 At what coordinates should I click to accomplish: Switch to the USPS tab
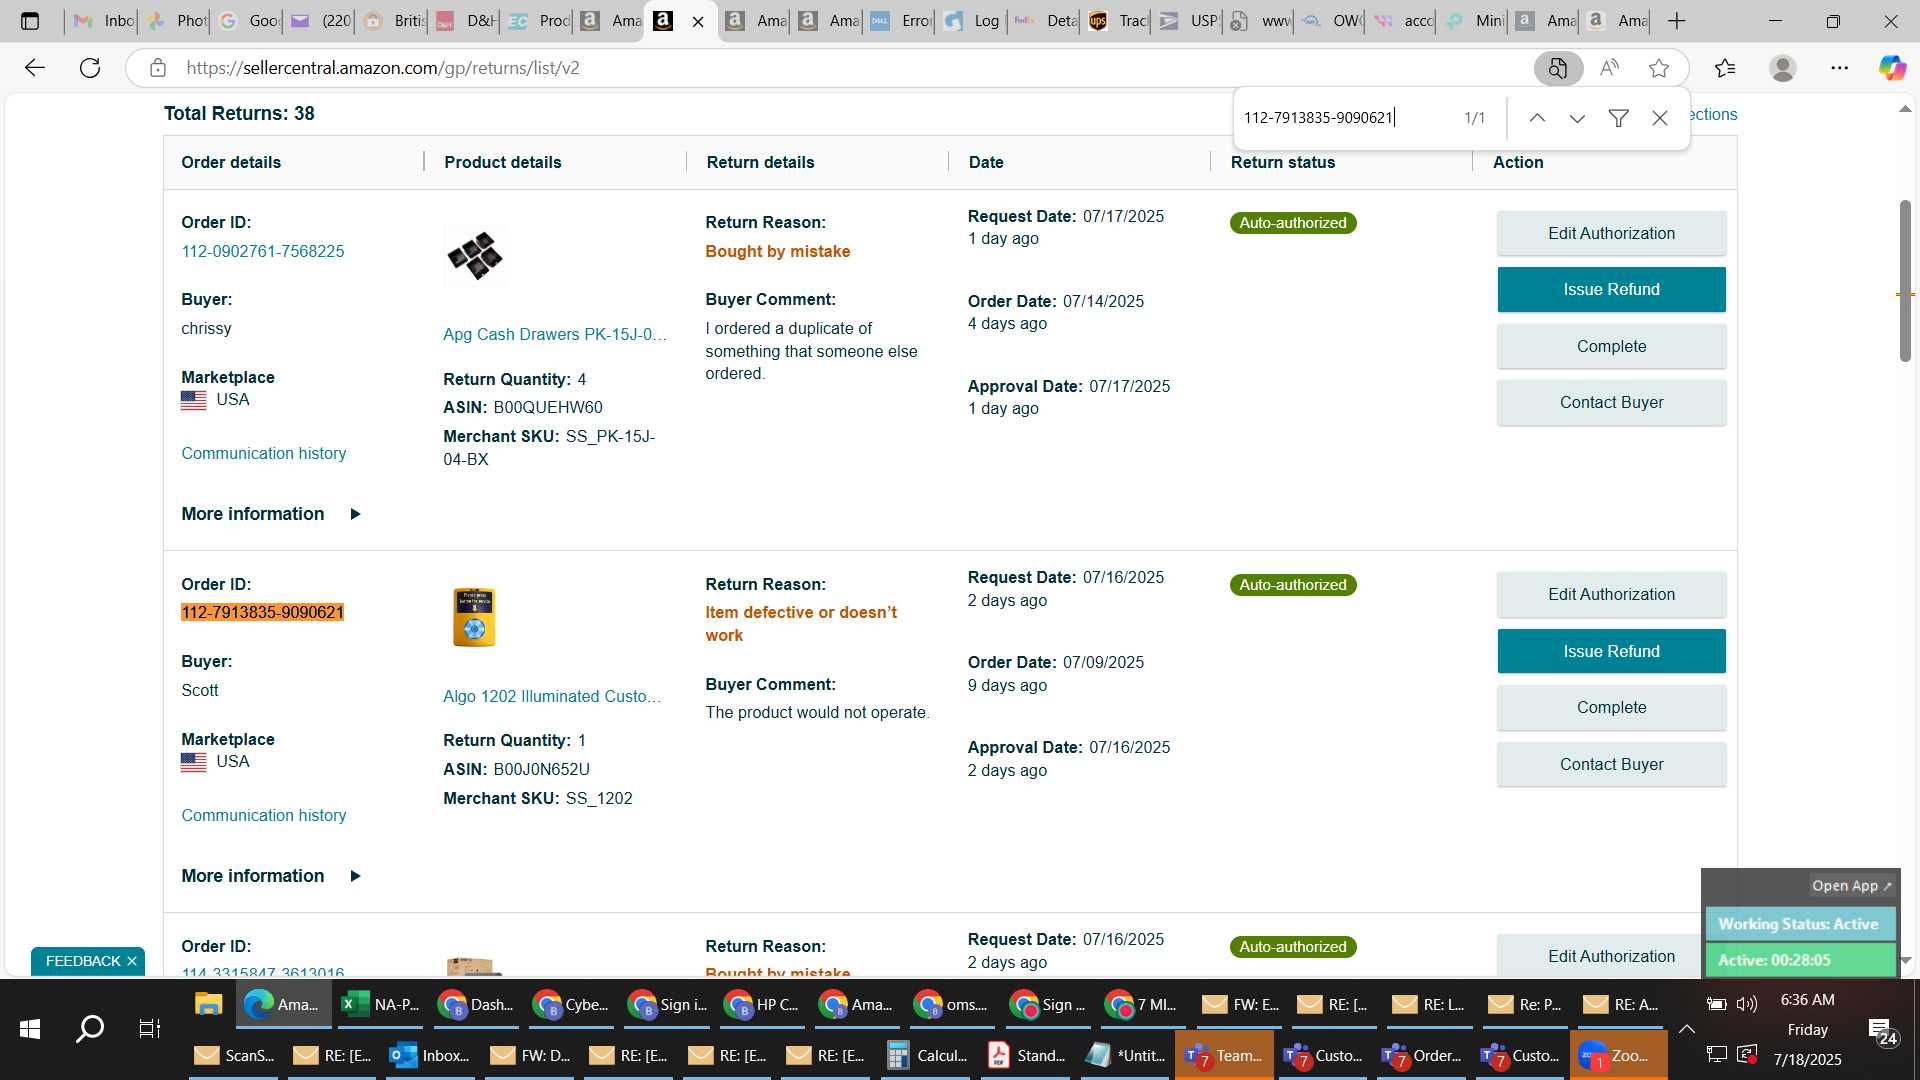(x=1188, y=21)
